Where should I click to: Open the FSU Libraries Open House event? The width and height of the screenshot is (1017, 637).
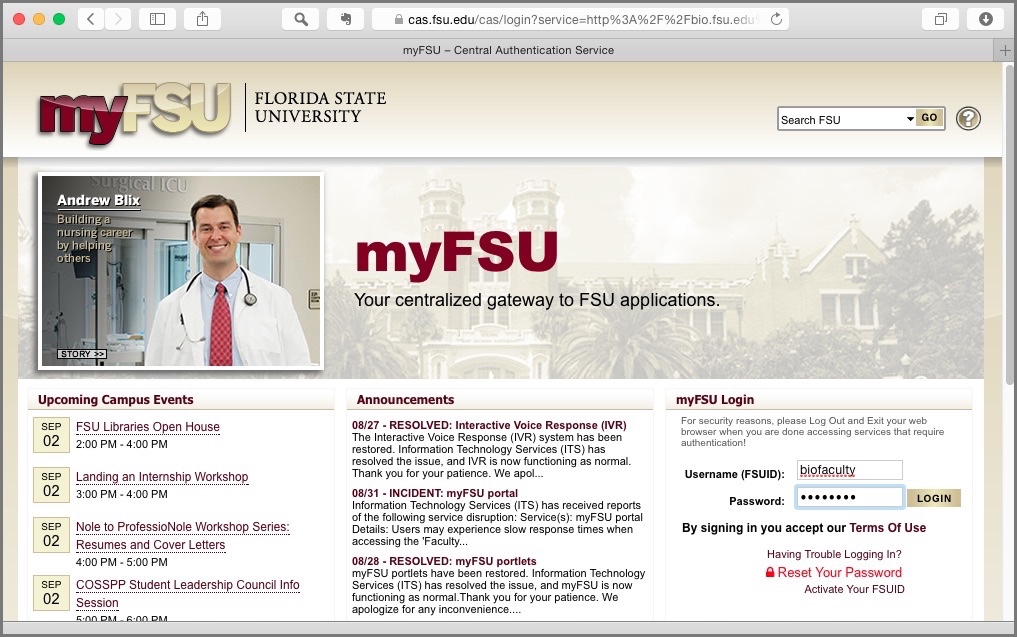148,427
